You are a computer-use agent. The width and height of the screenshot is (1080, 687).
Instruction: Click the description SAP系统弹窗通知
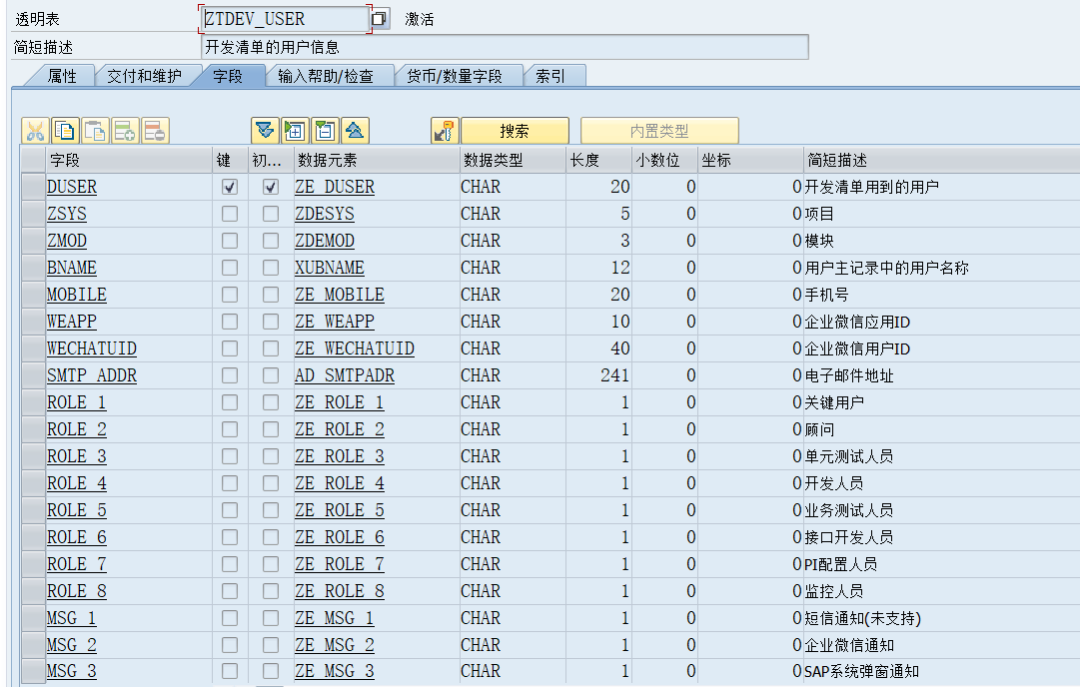pyautogui.click(x=861, y=671)
